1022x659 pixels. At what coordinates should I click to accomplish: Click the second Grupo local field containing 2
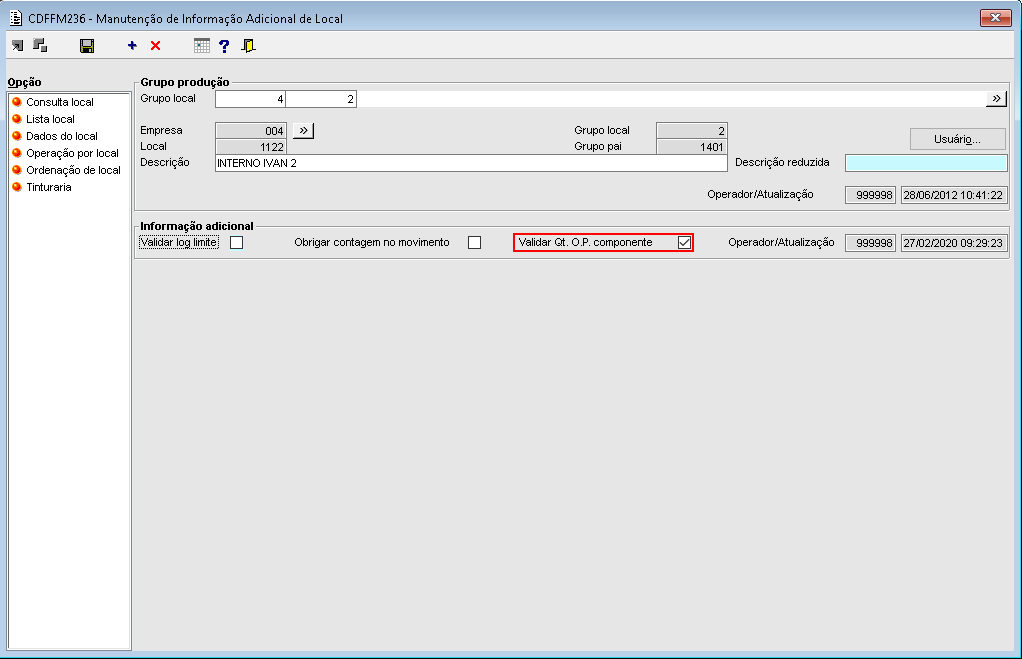pos(321,99)
